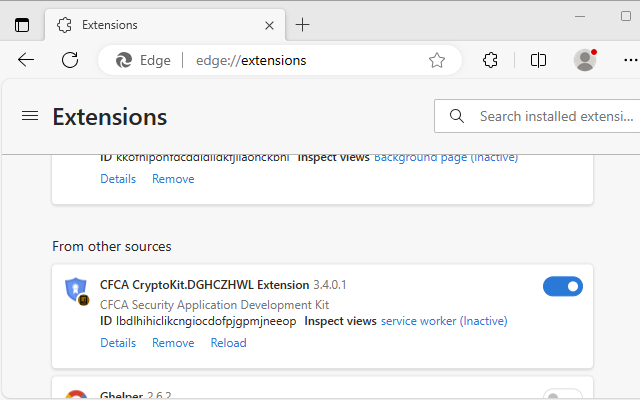640x400 pixels.
Task: Open the Extensions hamburger menu
Action: [30, 116]
